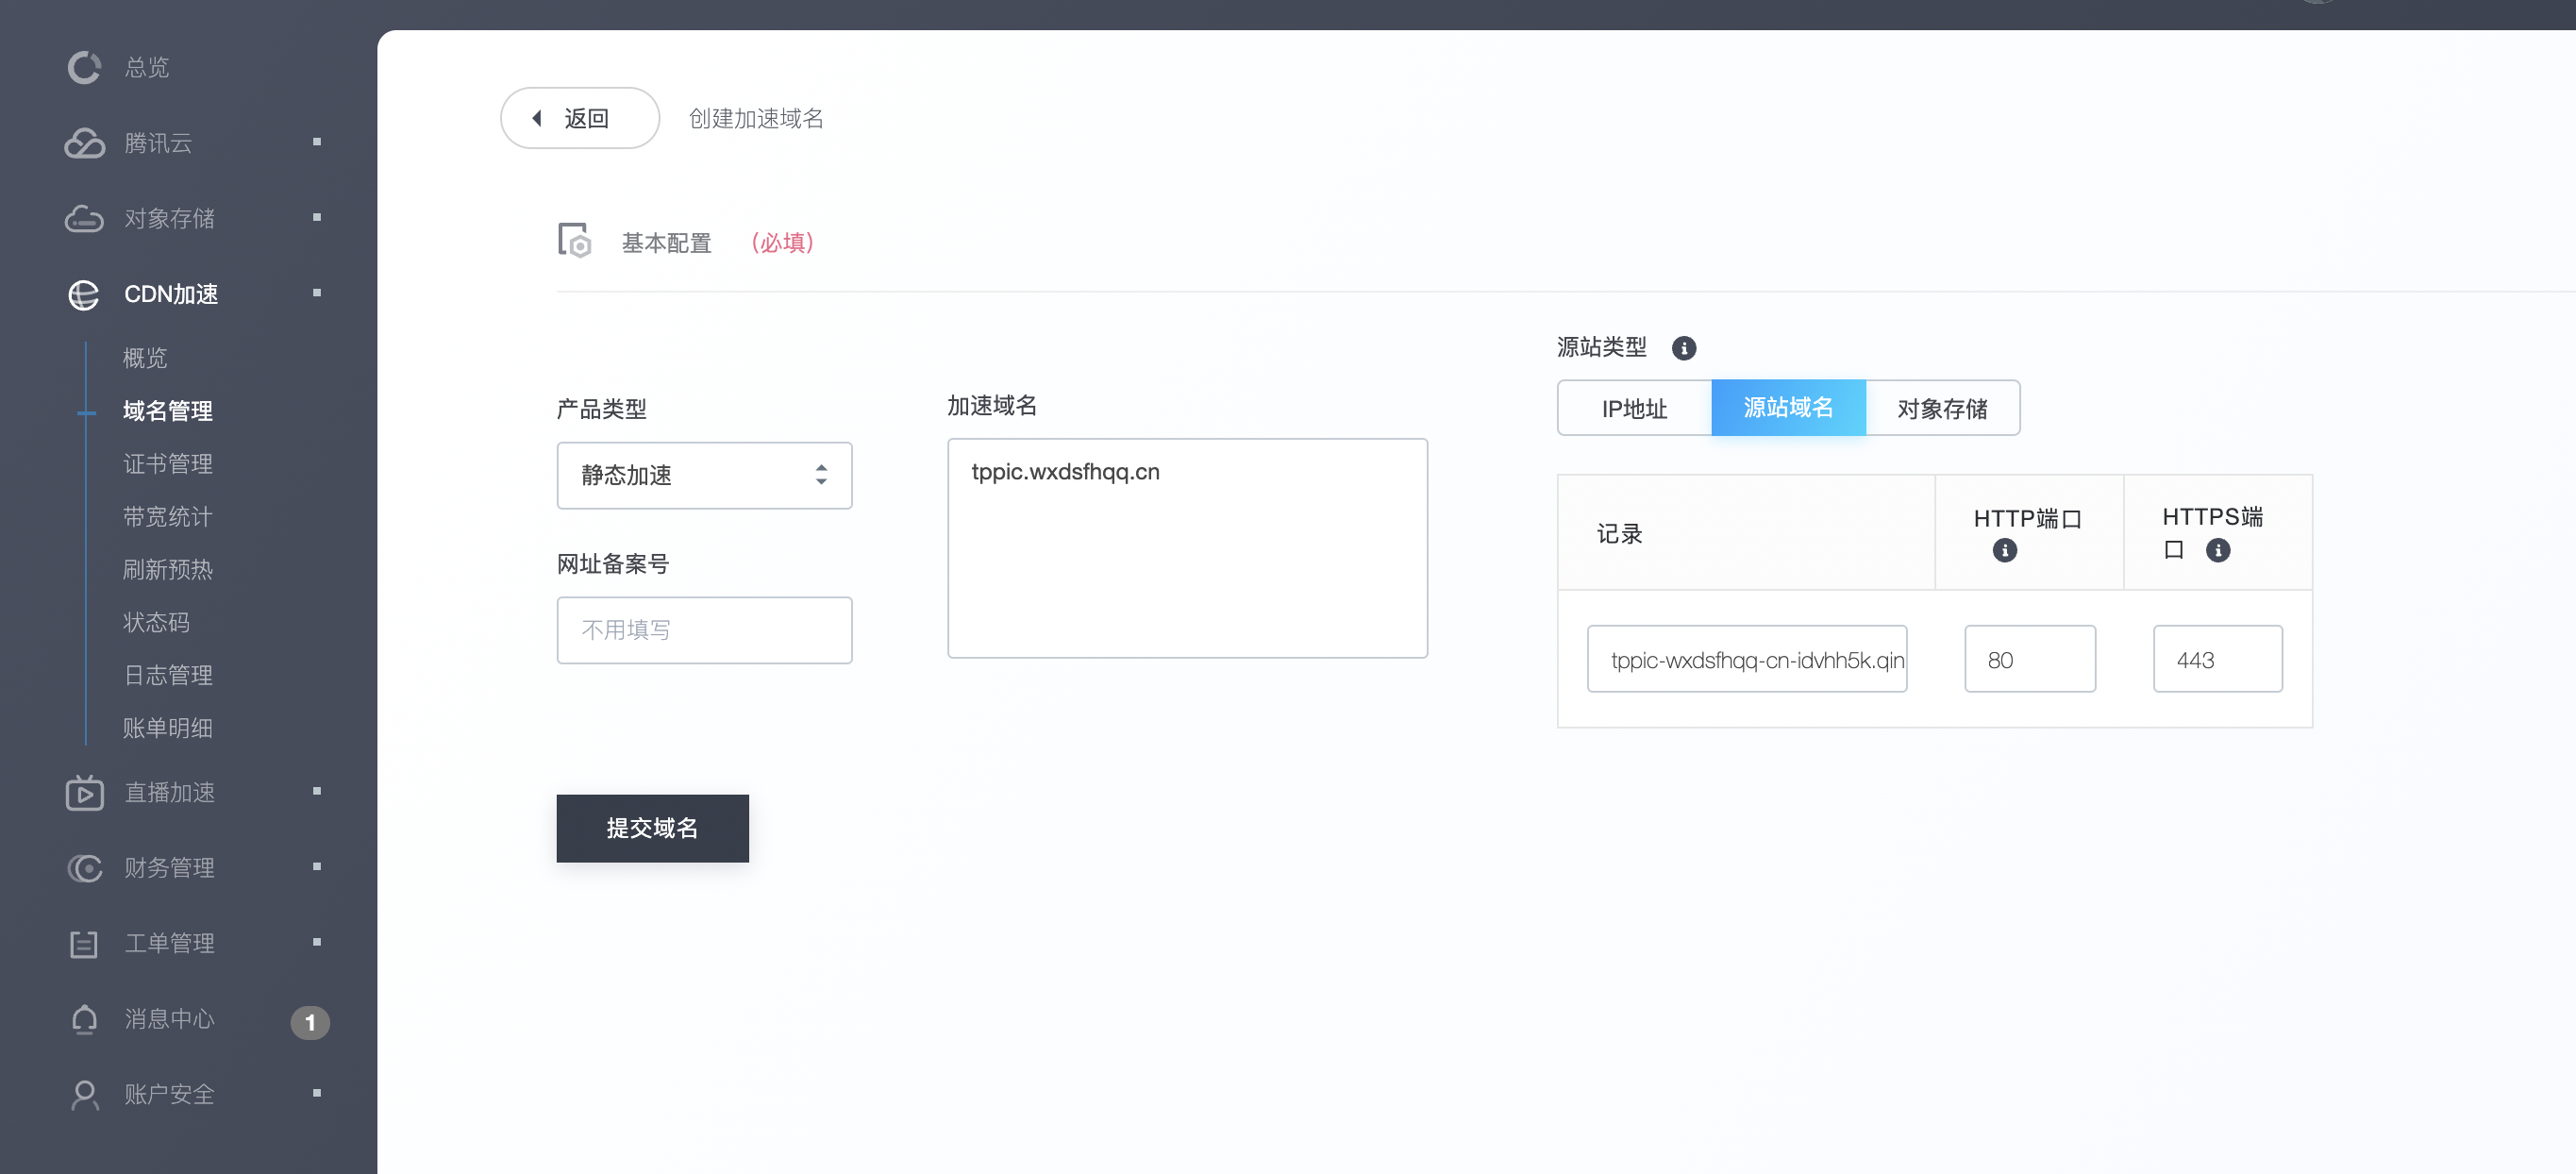2576x1174 pixels.
Task: Select the 源站域名 origin type
Action: [x=1788, y=407]
